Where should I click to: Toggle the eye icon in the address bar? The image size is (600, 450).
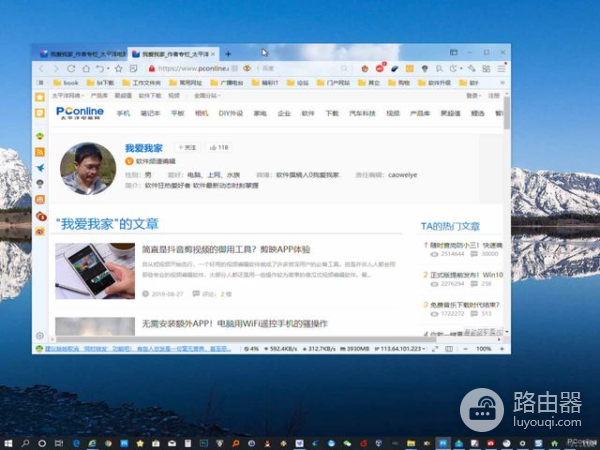click(247, 68)
